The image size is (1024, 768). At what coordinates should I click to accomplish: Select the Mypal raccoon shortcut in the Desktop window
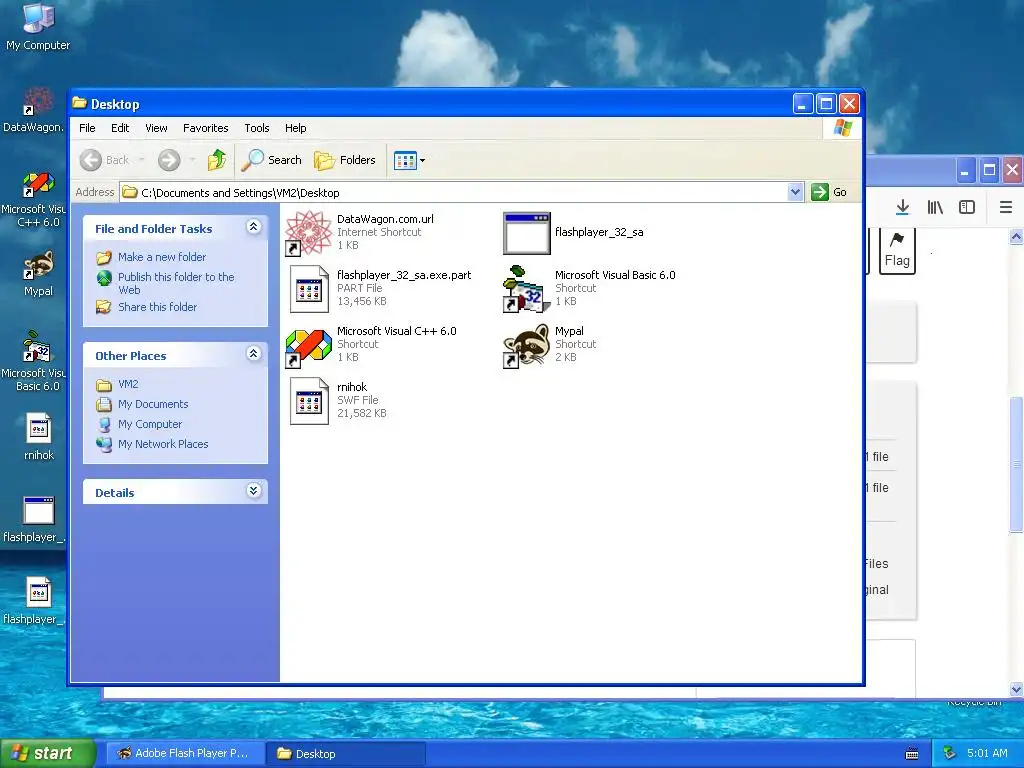(x=526, y=345)
